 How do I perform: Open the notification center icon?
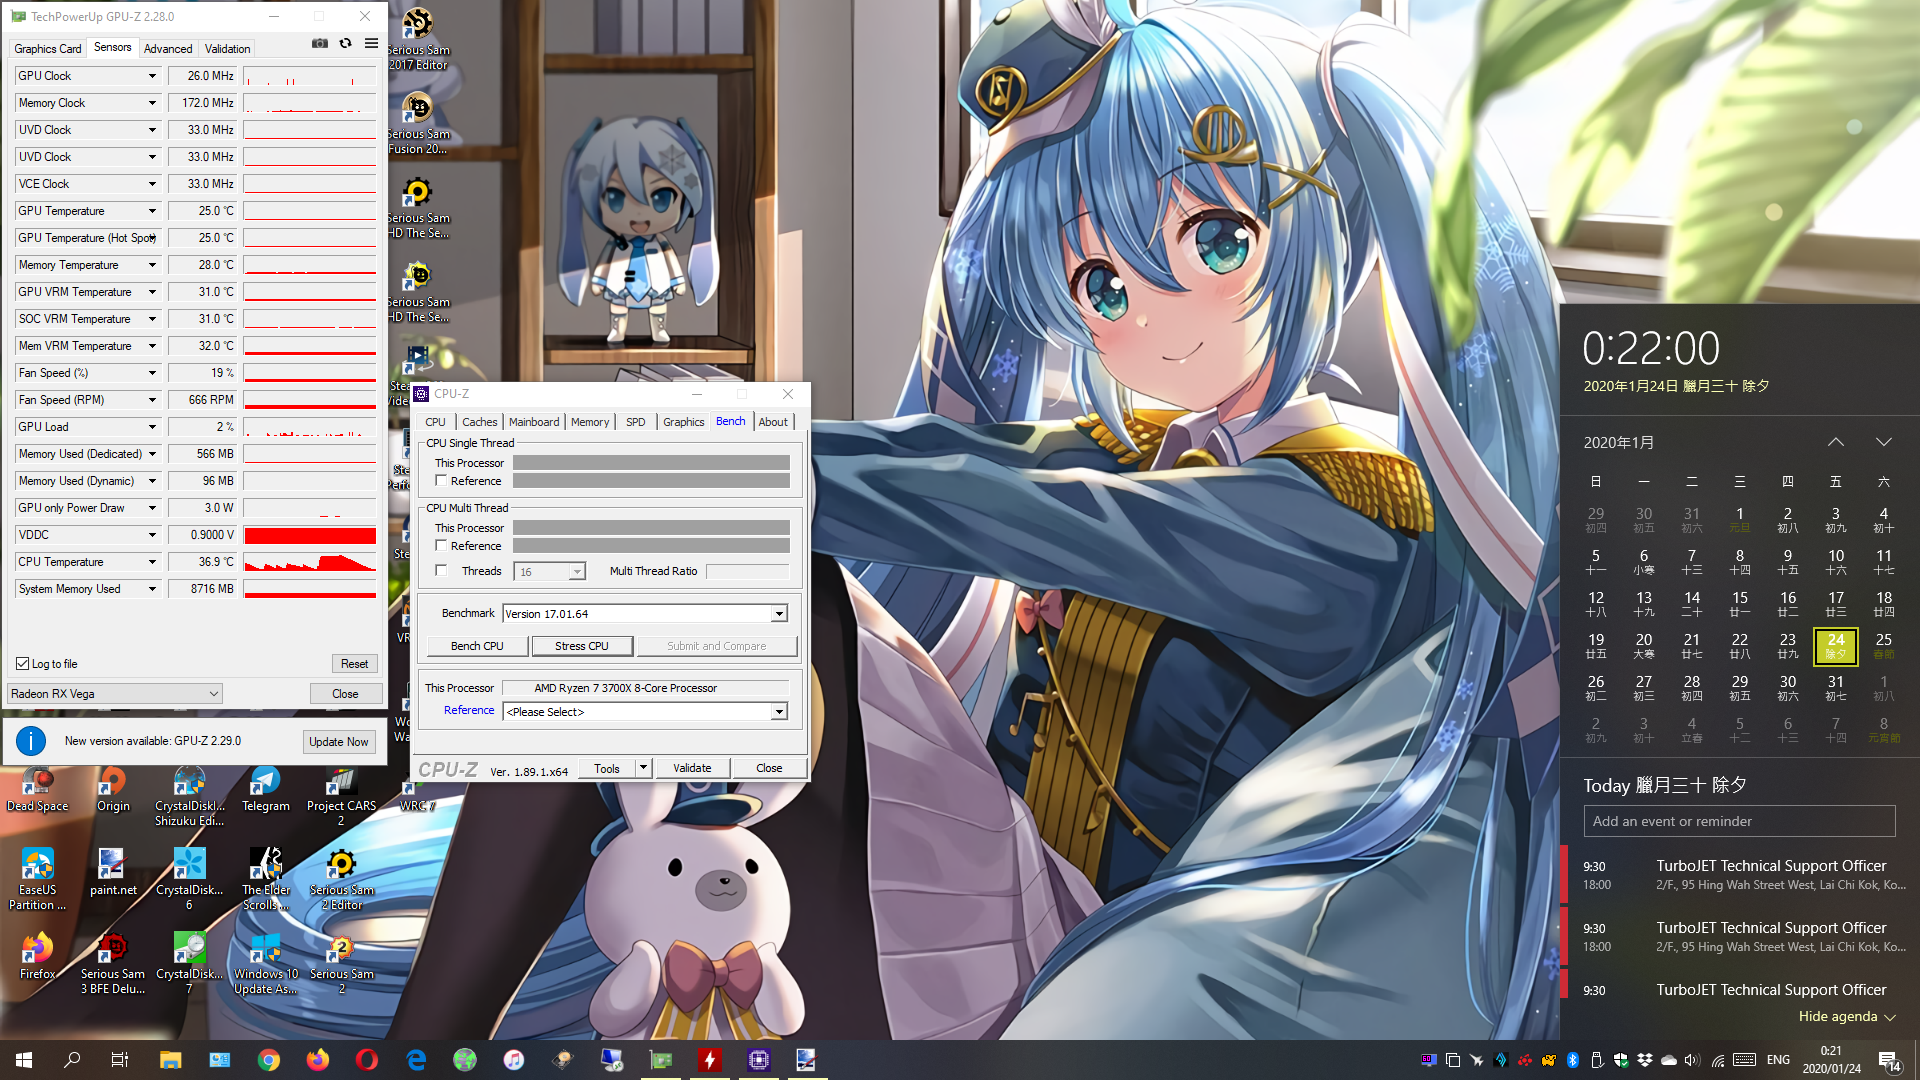(x=1889, y=1061)
